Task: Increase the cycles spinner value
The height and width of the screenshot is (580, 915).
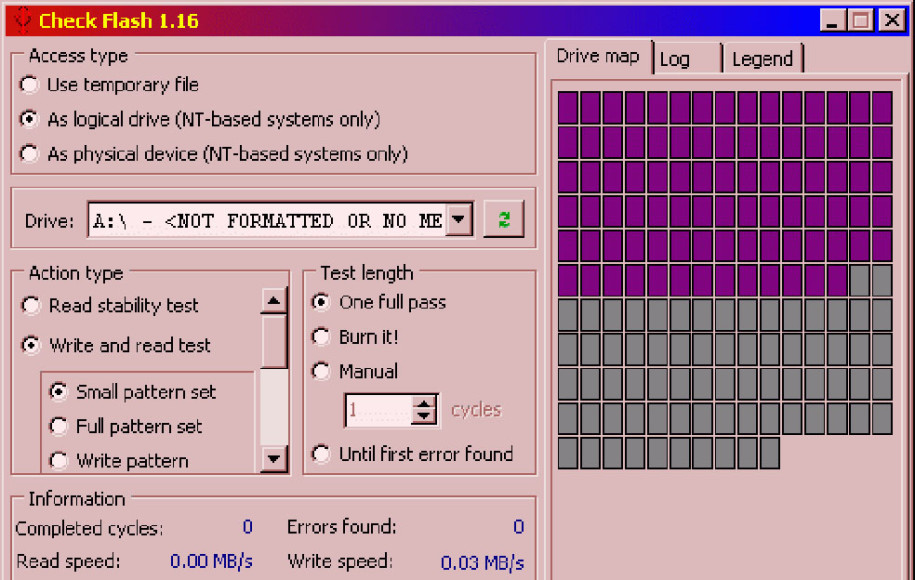Action: point(424,402)
